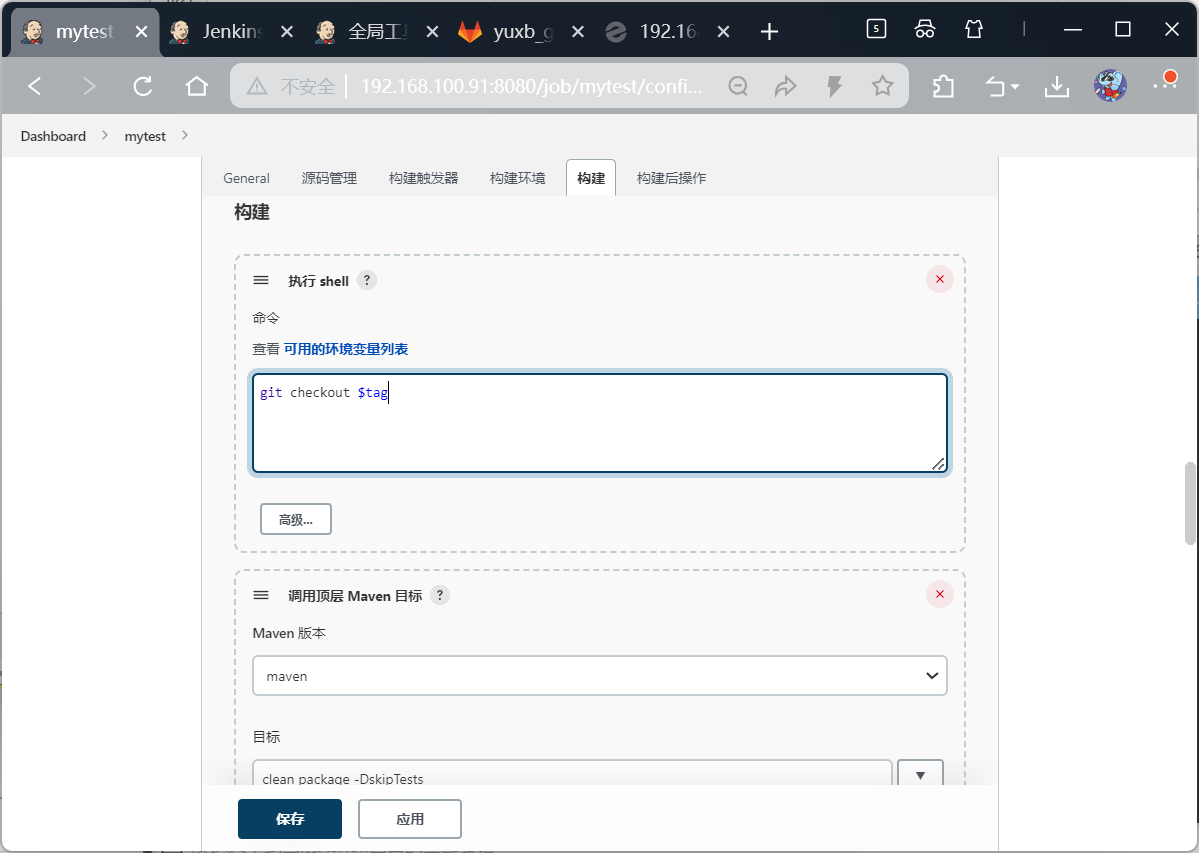Switch to the 构建环境 tab
This screenshot has width=1199, height=853.
coord(518,178)
